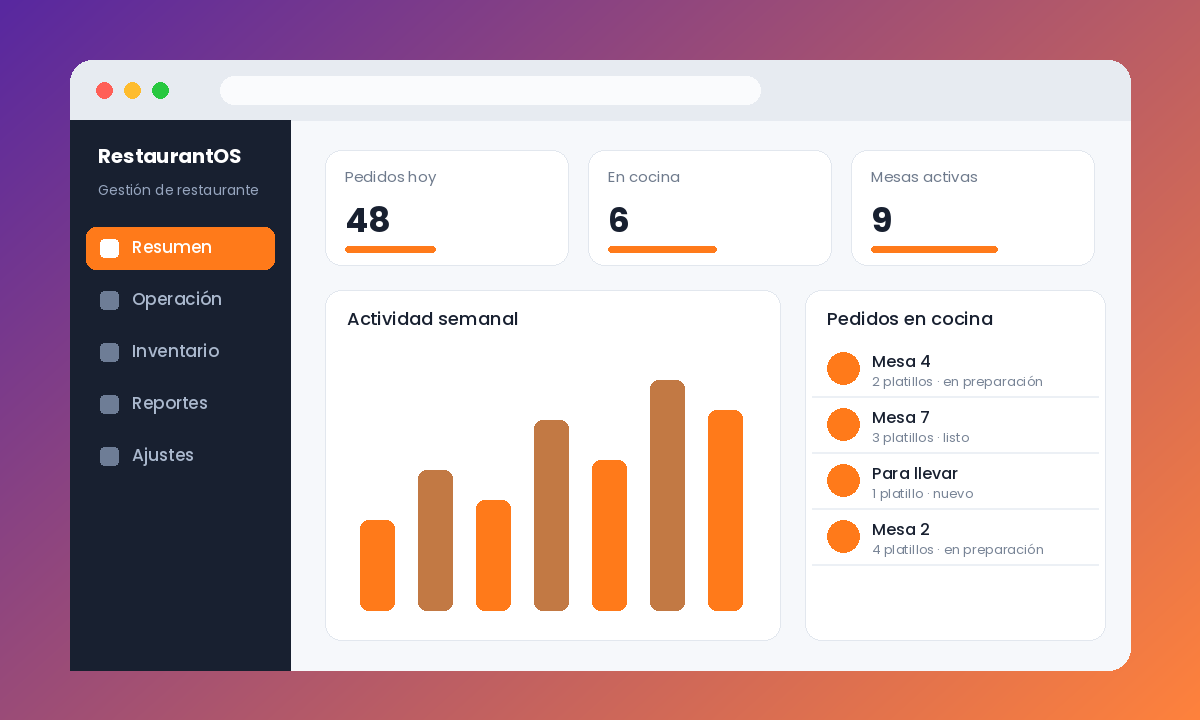Image resolution: width=1200 pixels, height=720 pixels.
Task: Click the Pedidos hoy progress bar
Action: pyautogui.click(x=390, y=250)
